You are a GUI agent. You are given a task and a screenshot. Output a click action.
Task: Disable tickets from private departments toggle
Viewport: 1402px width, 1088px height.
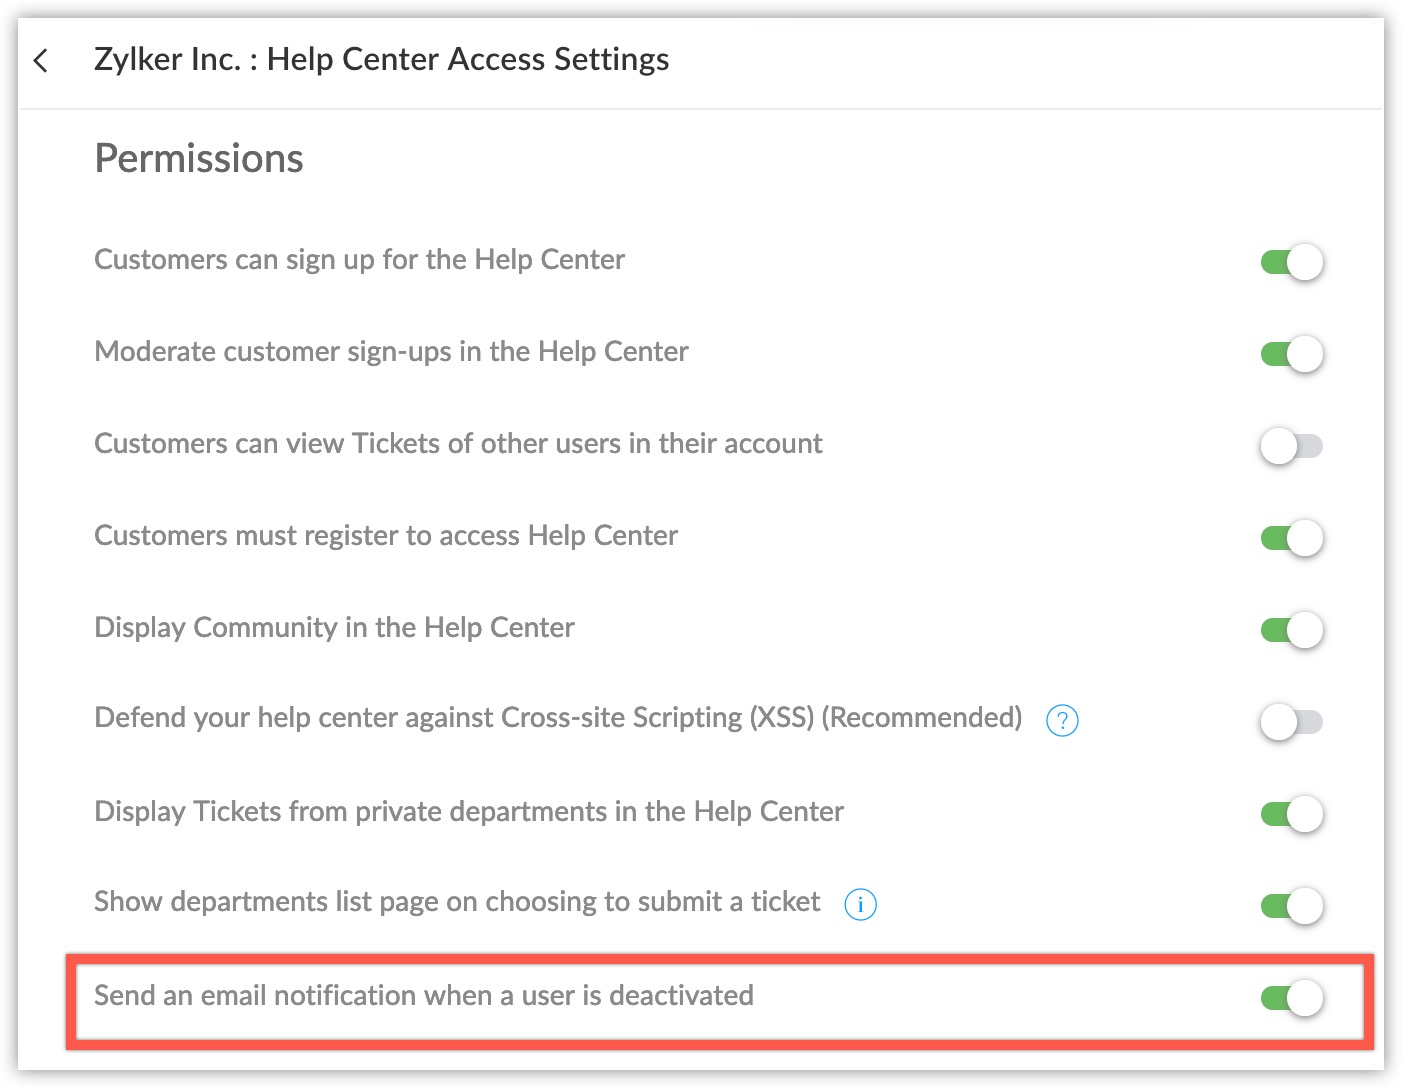click(x=1291, y=813)
